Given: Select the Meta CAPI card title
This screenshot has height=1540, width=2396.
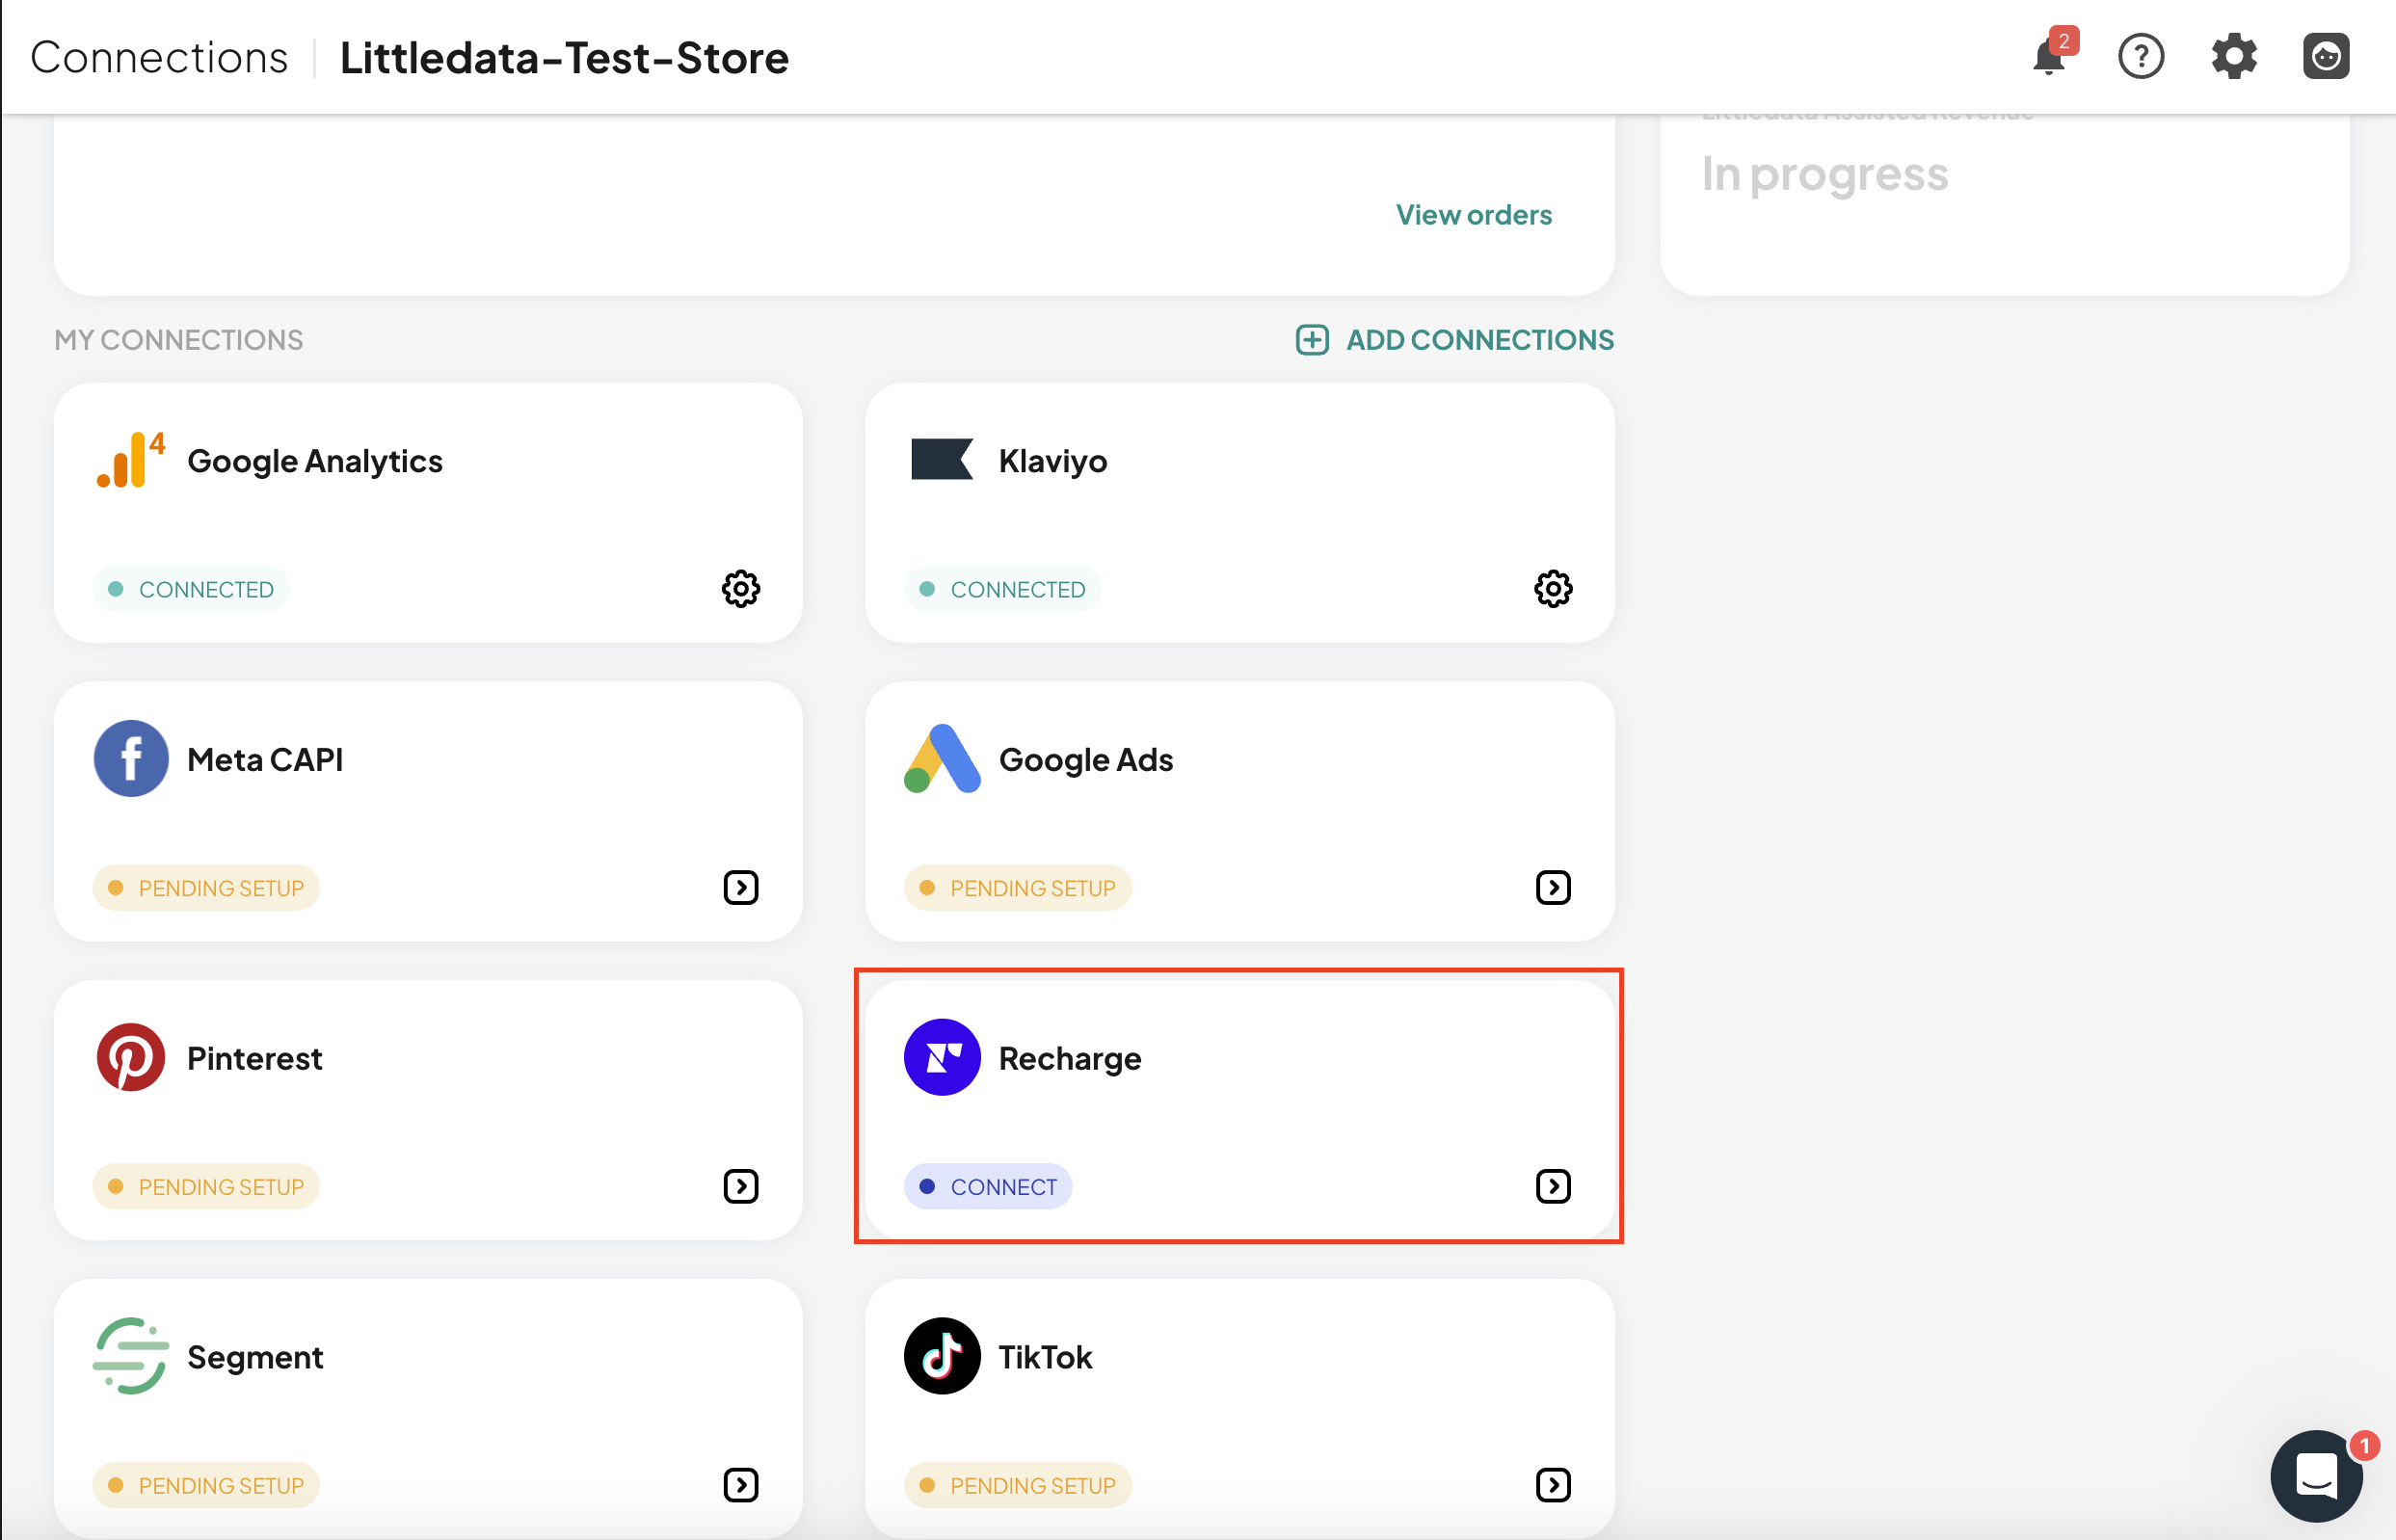Looking at the screenshot, I should 265,760.
